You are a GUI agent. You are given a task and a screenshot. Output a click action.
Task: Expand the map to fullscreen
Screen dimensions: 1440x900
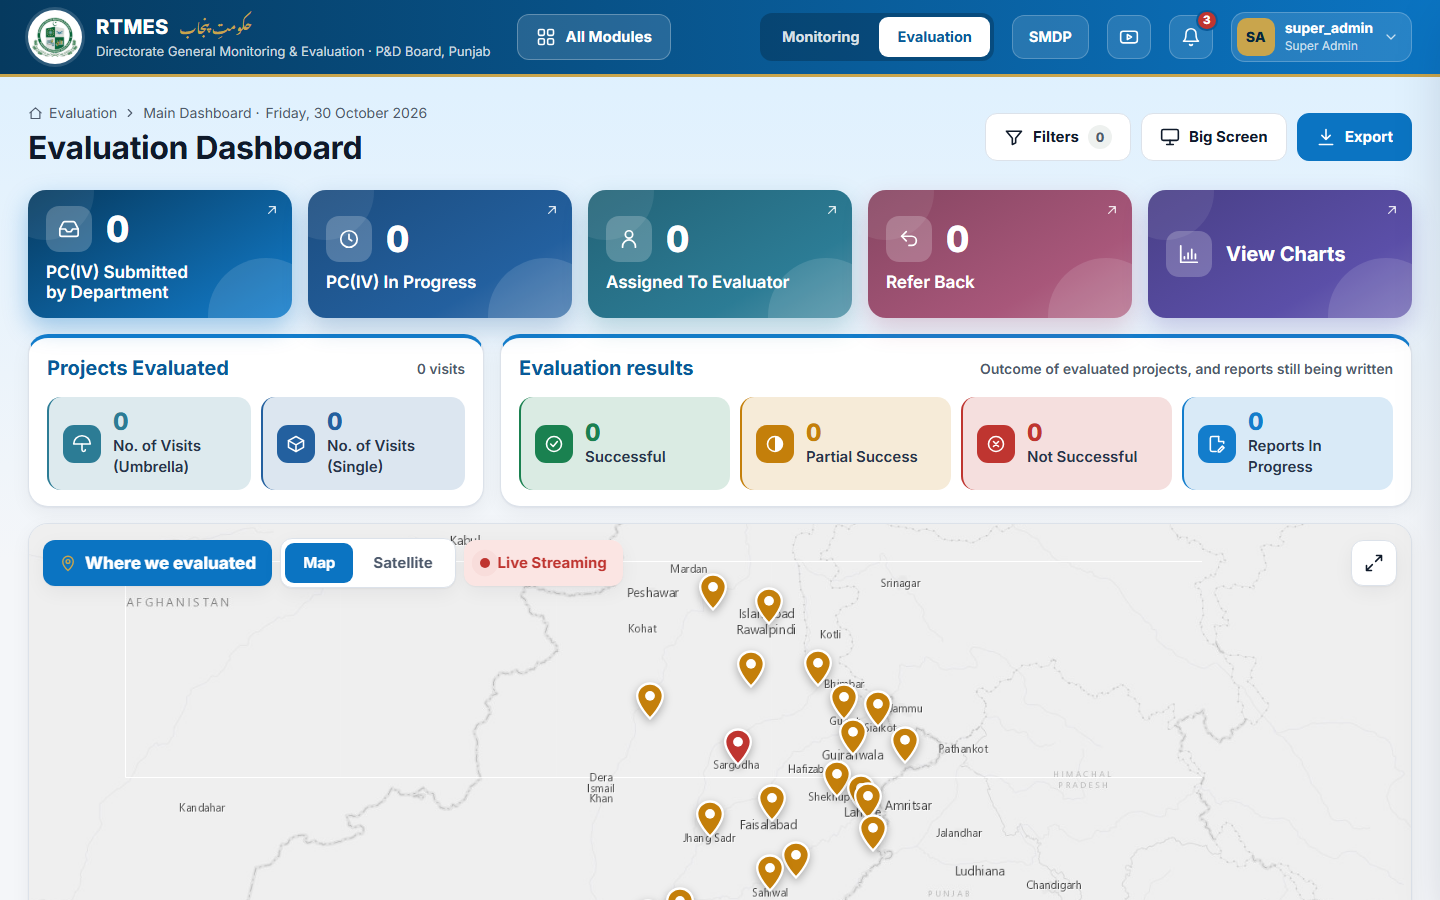click(x=1374, y=563)
